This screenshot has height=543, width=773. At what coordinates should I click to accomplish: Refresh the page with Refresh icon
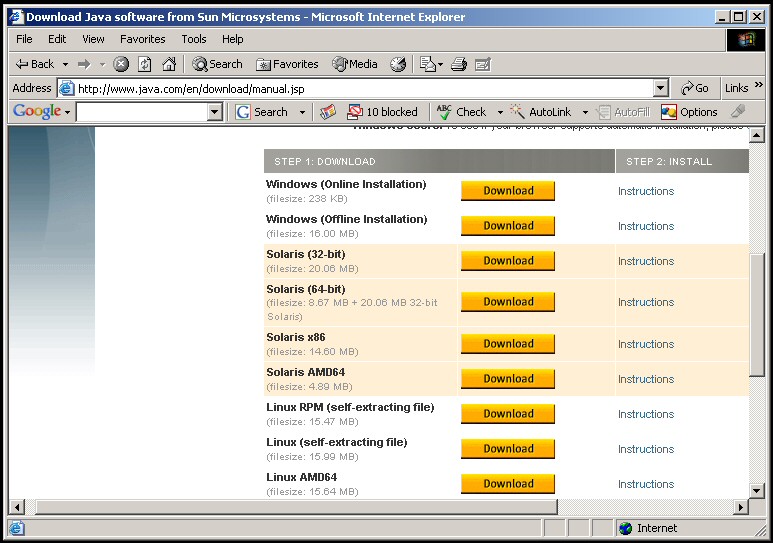(x=144, y=64)
